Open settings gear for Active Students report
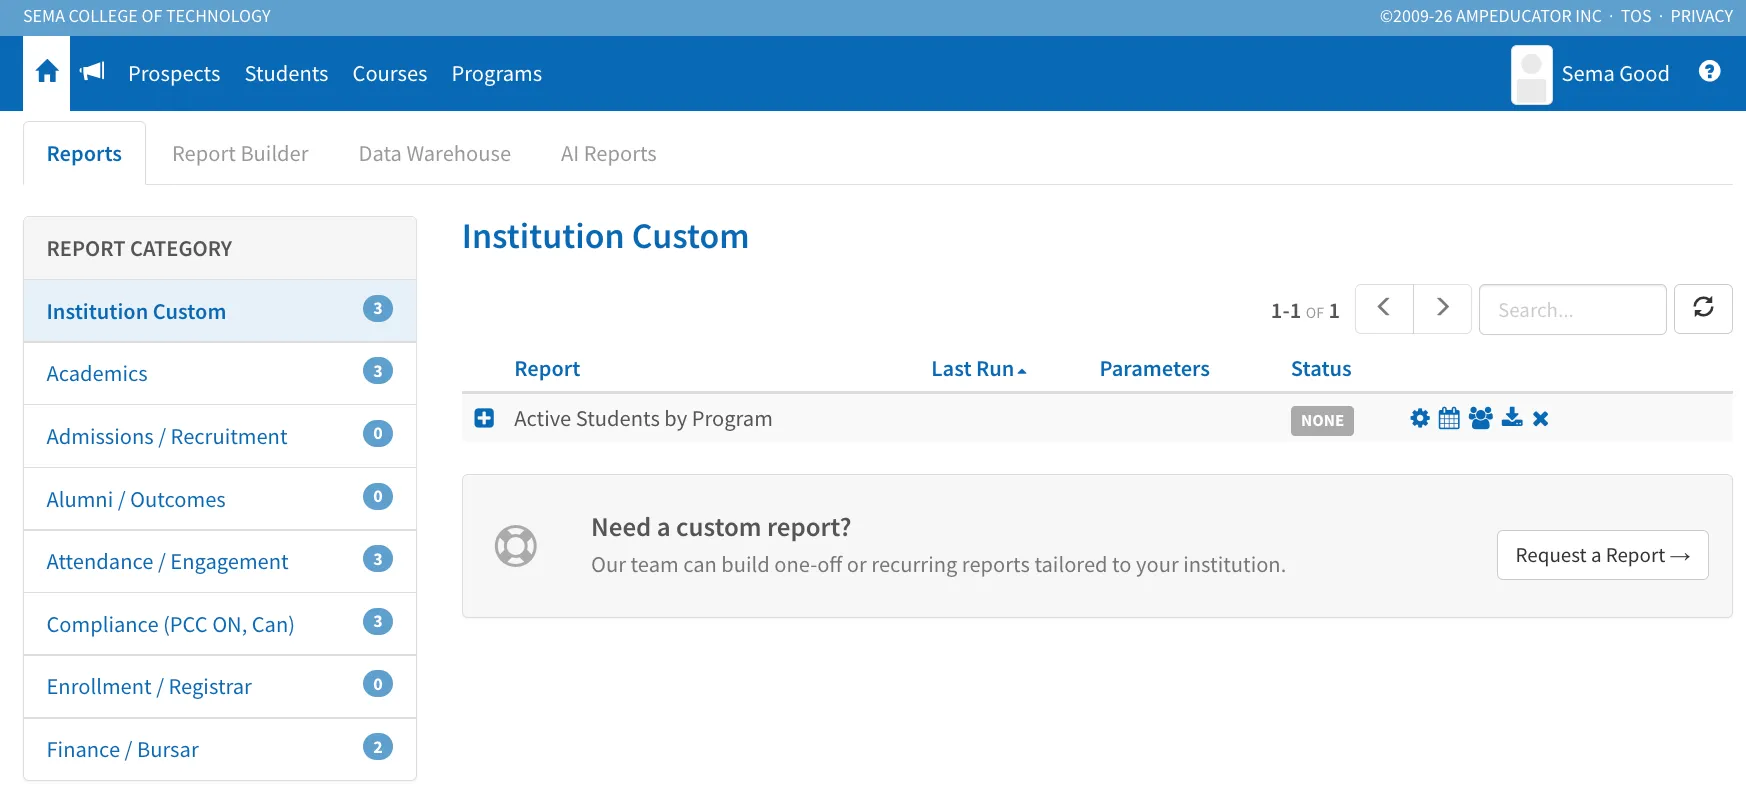Screen dimensions: 1746x800 tap(1420, 418)
